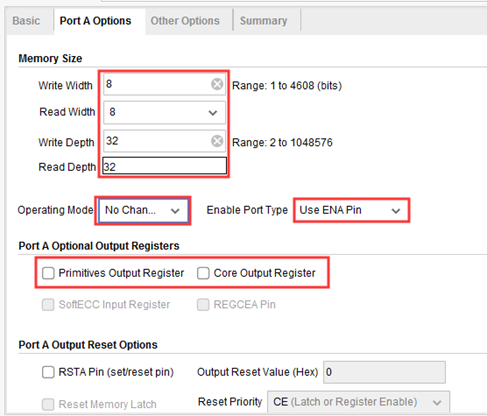Toggle the REGCEA Pin checkbox

point(203,304)
